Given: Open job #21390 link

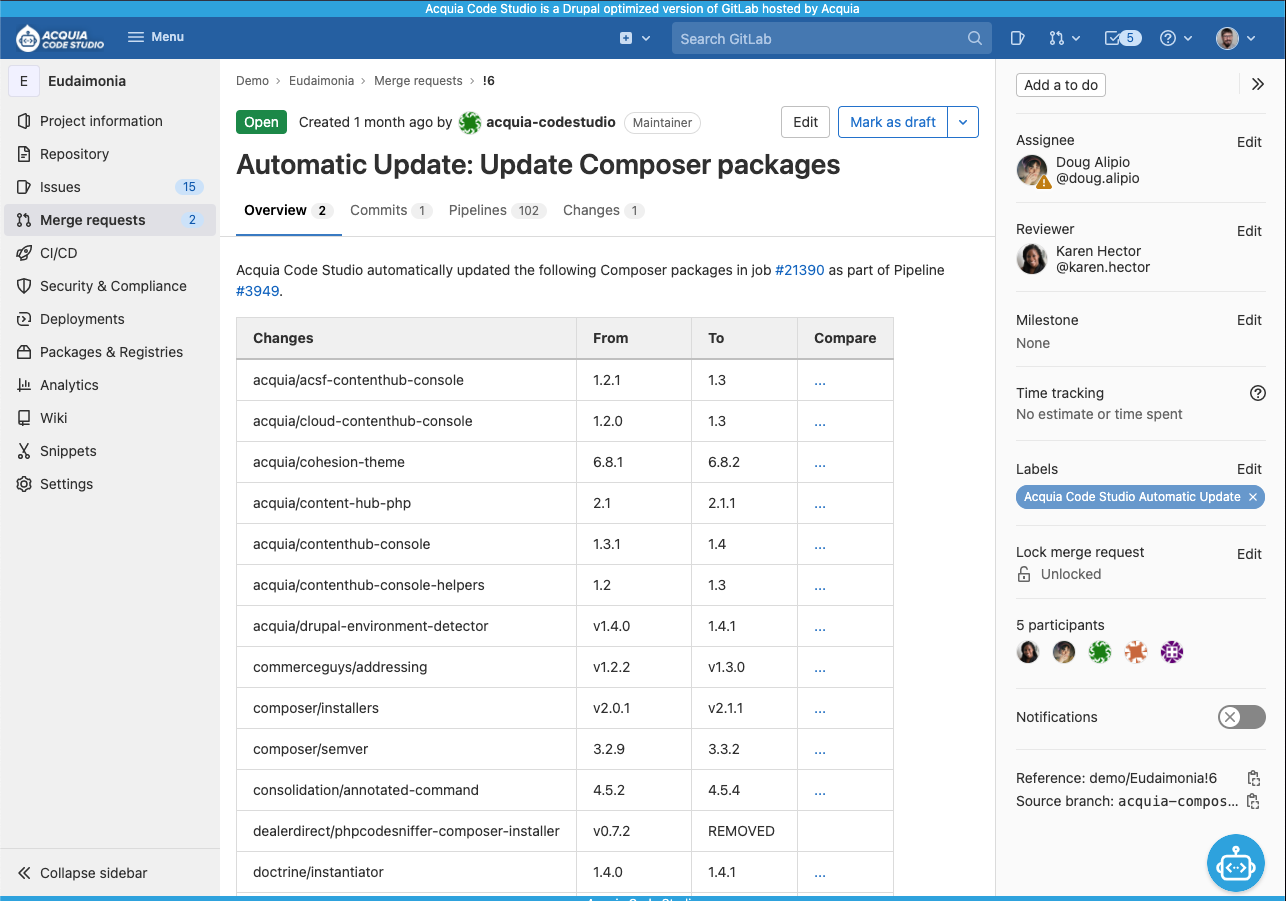Looking at the screenshot, I should 799,270.
